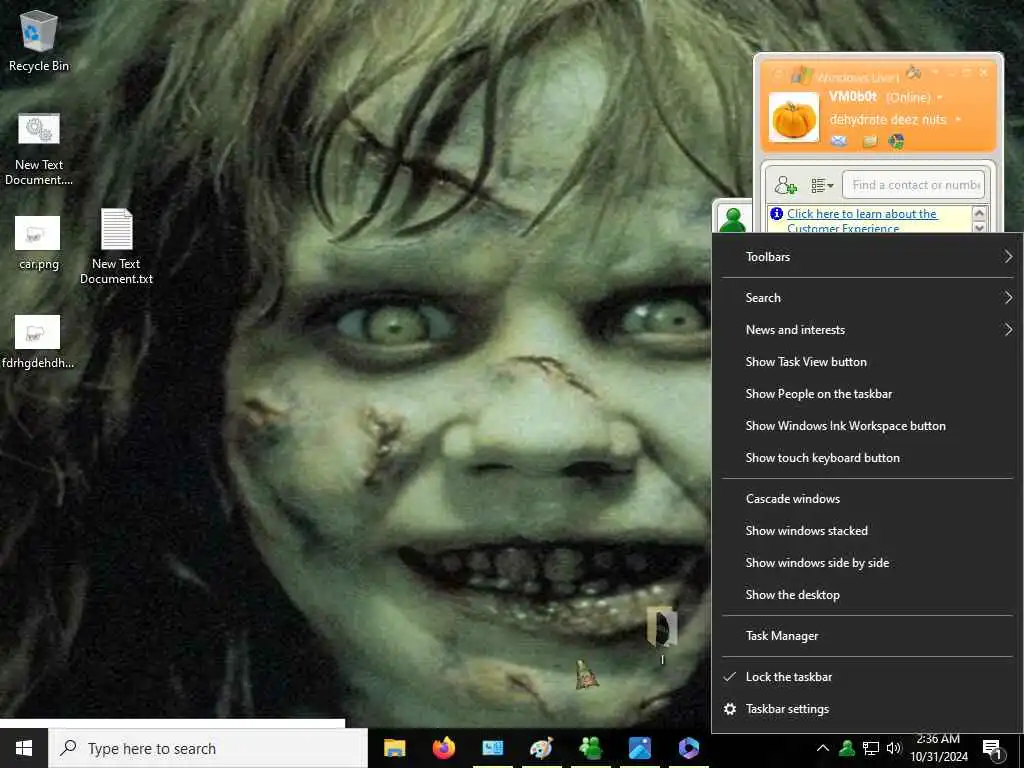Click the clock showing 2:36 AM

click(x=938, y=748)
